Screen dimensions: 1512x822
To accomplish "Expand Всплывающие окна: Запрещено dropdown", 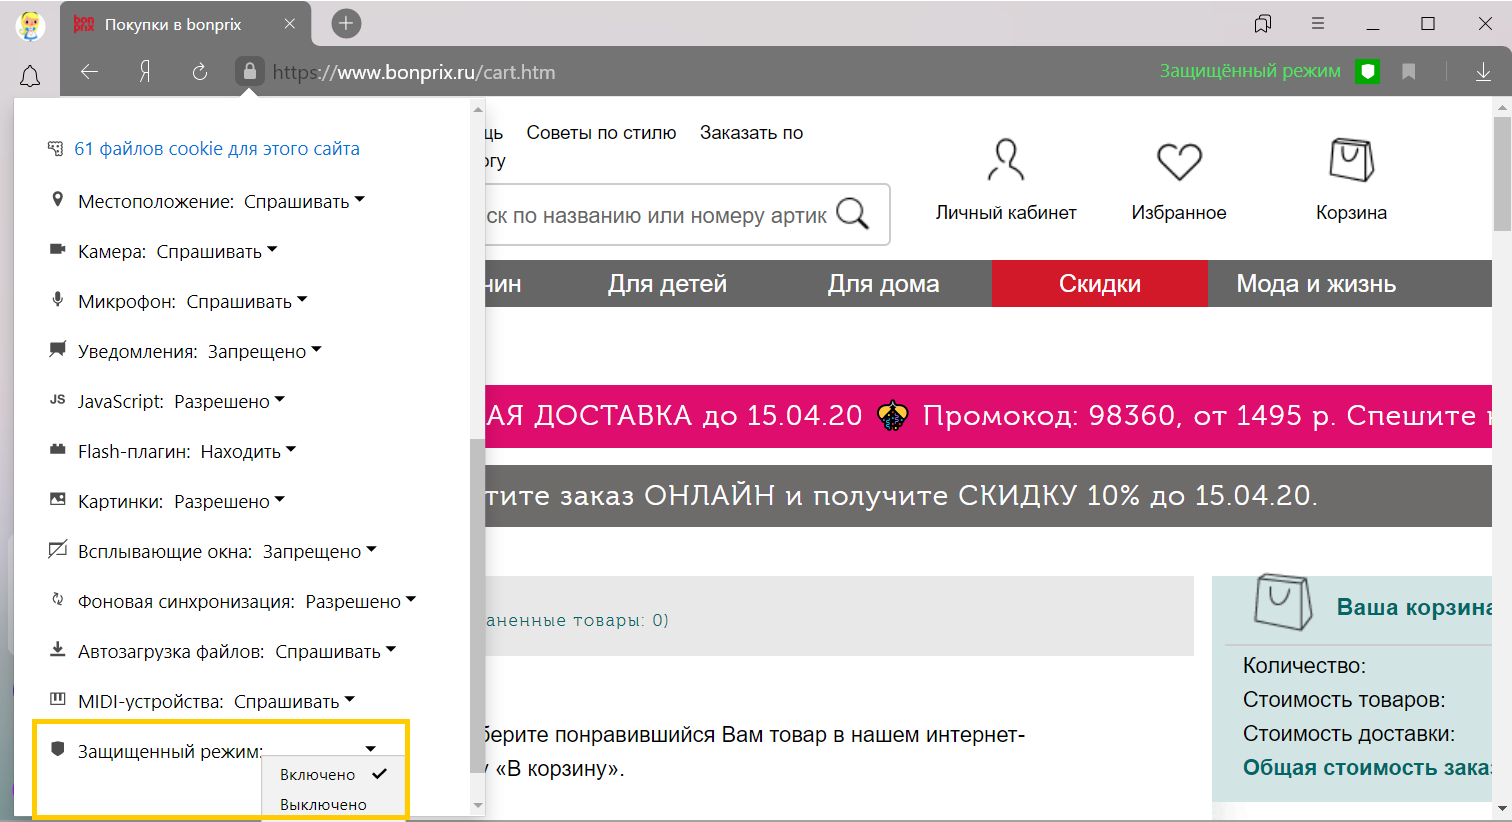I will coord(320,551).
